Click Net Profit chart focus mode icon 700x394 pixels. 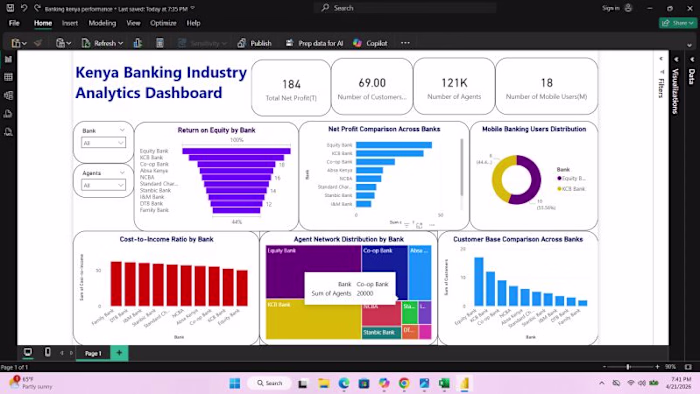[x=419, y=225]
